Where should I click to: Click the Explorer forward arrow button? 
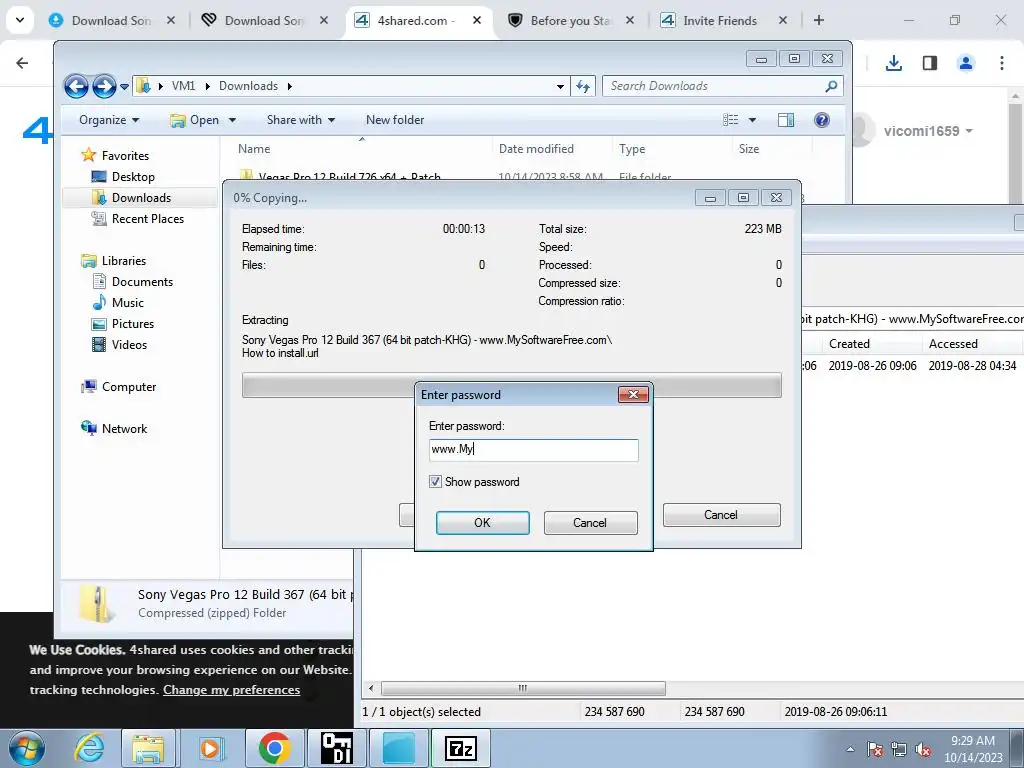click(x=104, y=86)
